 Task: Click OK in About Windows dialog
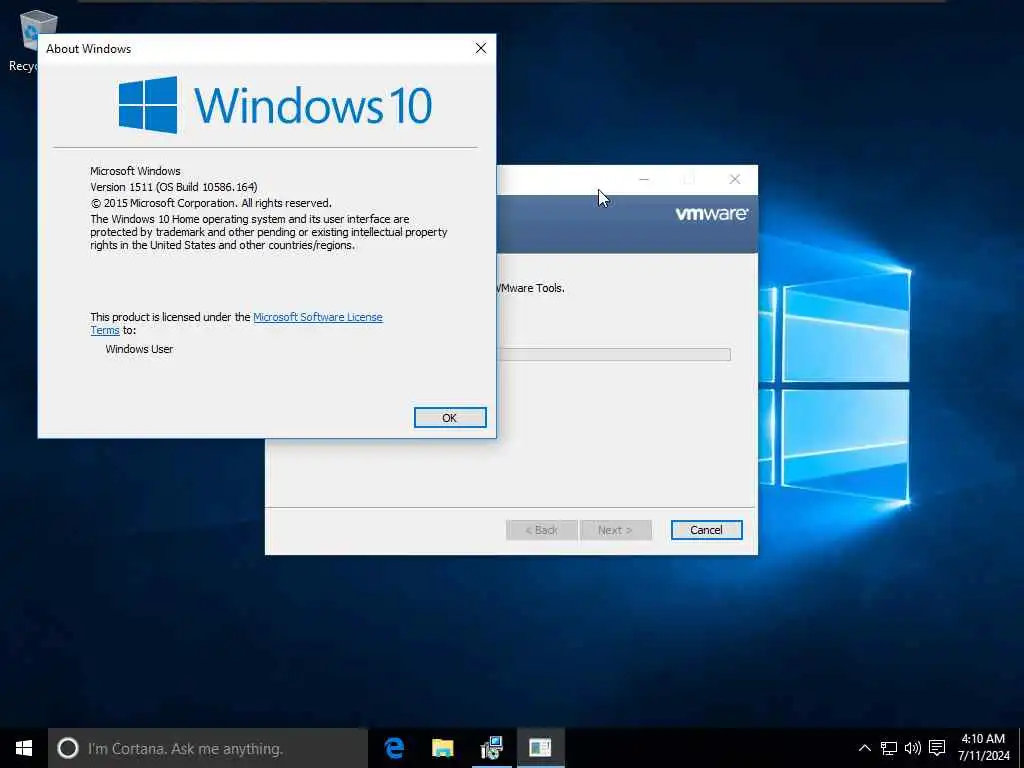[x=450, y=418]
